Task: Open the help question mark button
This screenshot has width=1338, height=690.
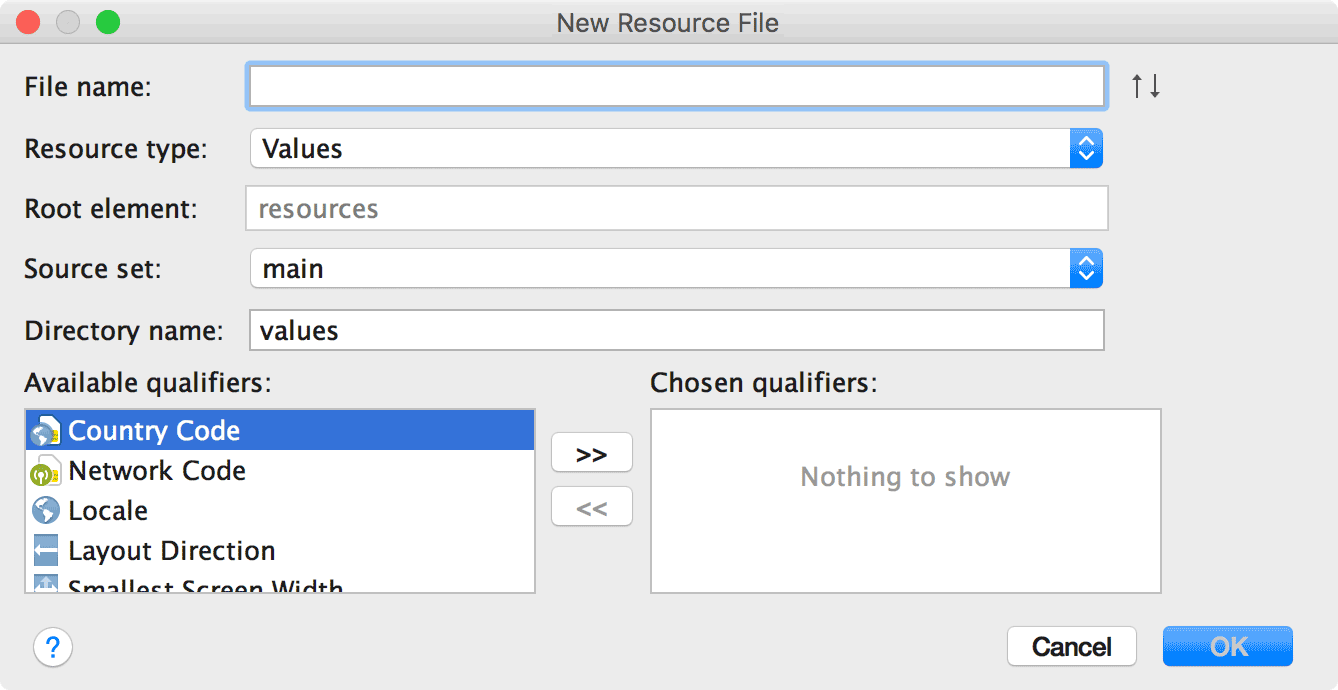Action: pyautogui.click(x=53, y=646)
